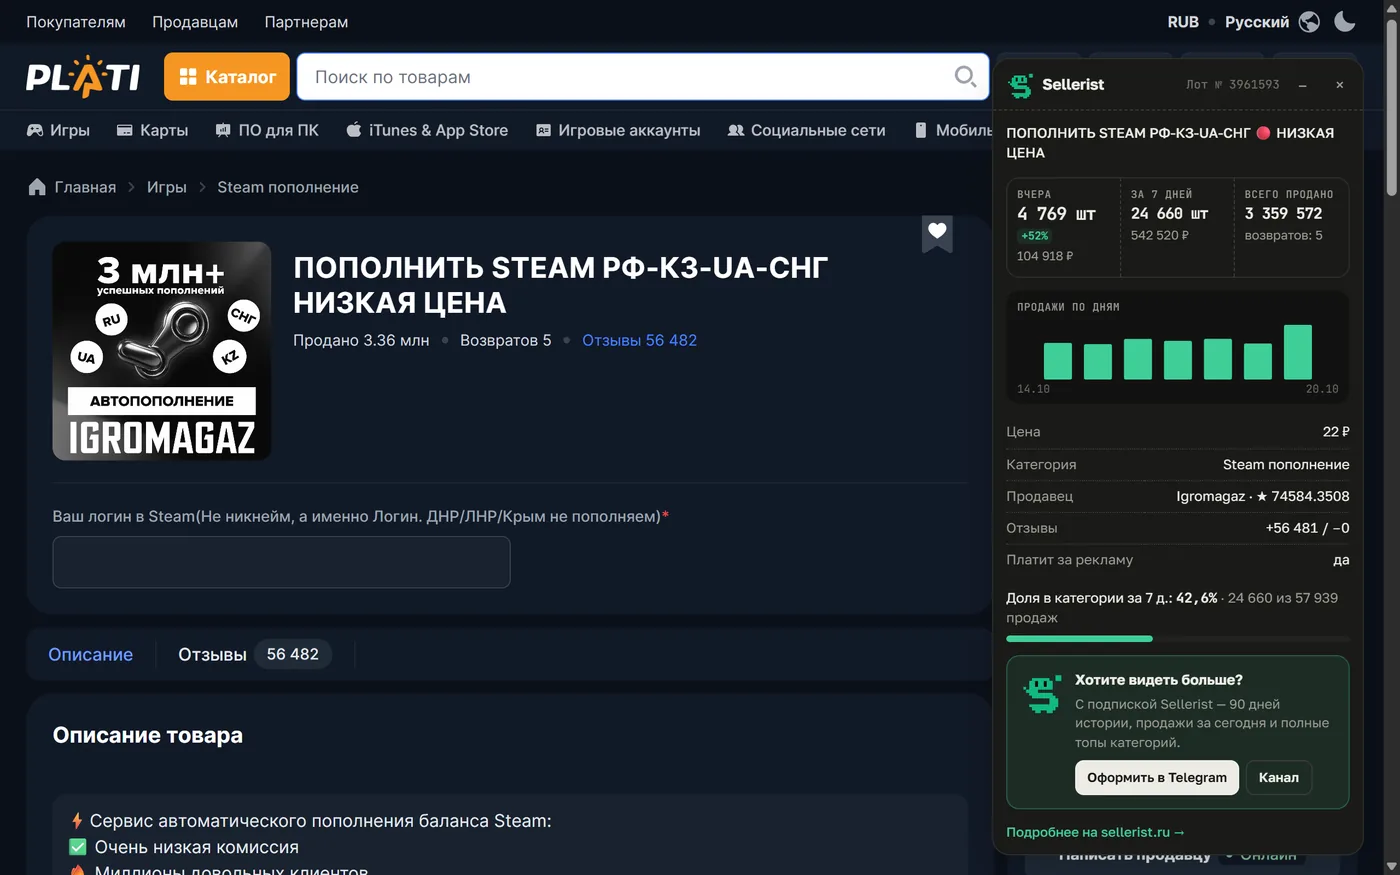Go to Игры breadcrumb link
The image size is (1400, 875).
click(x=166, y=187)
